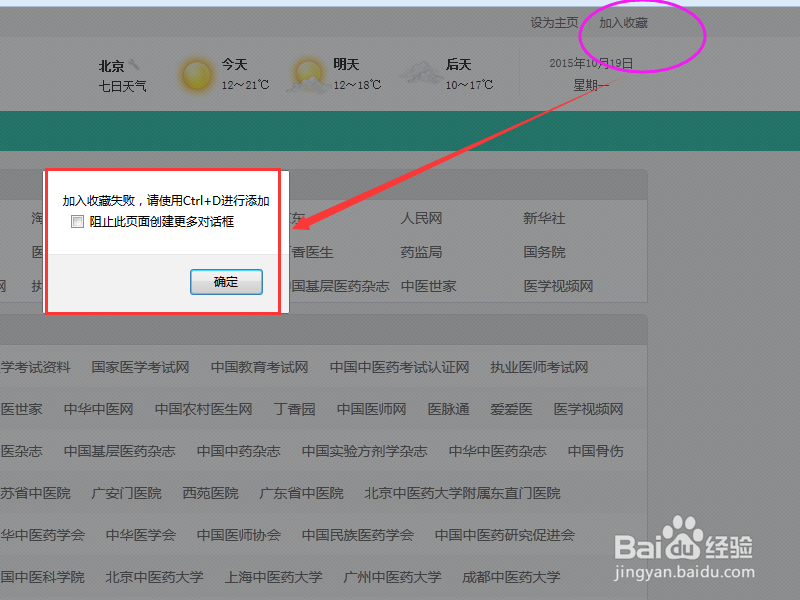
Task: Open the 国务院 link
Action: pos(544,252)
